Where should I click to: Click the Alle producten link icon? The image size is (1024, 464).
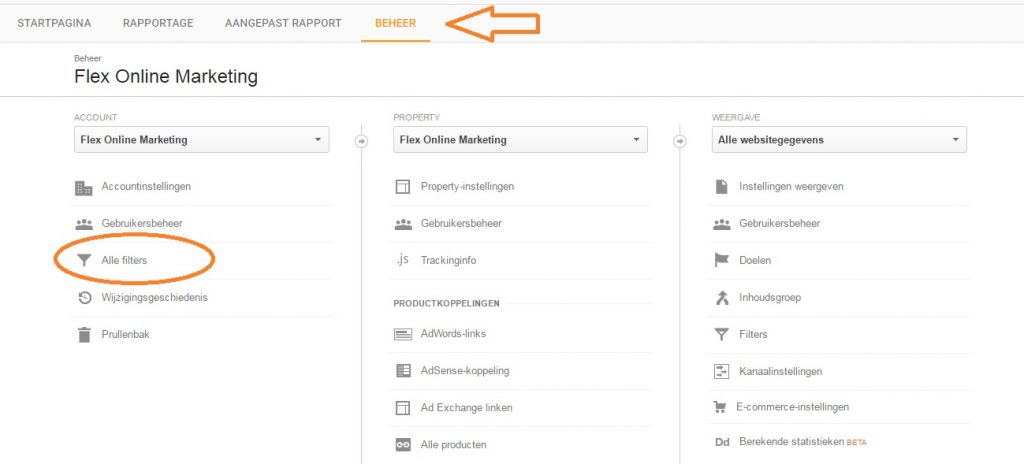click(403, 445)
